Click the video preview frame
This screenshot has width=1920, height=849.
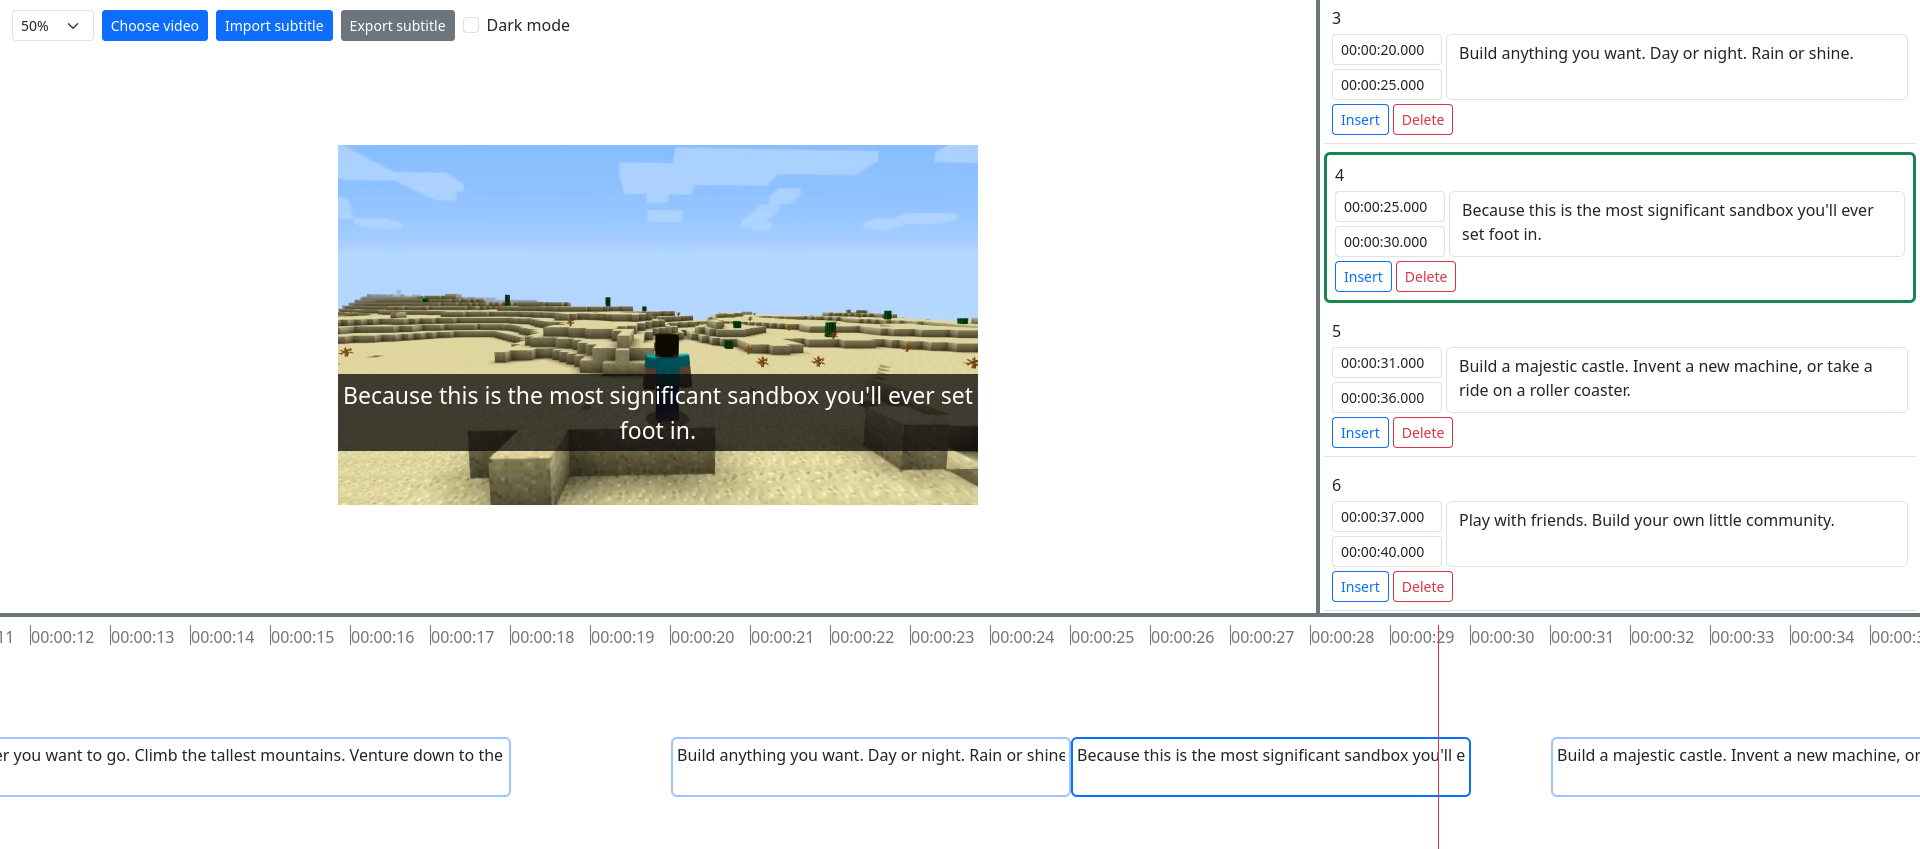pos(658,325)
